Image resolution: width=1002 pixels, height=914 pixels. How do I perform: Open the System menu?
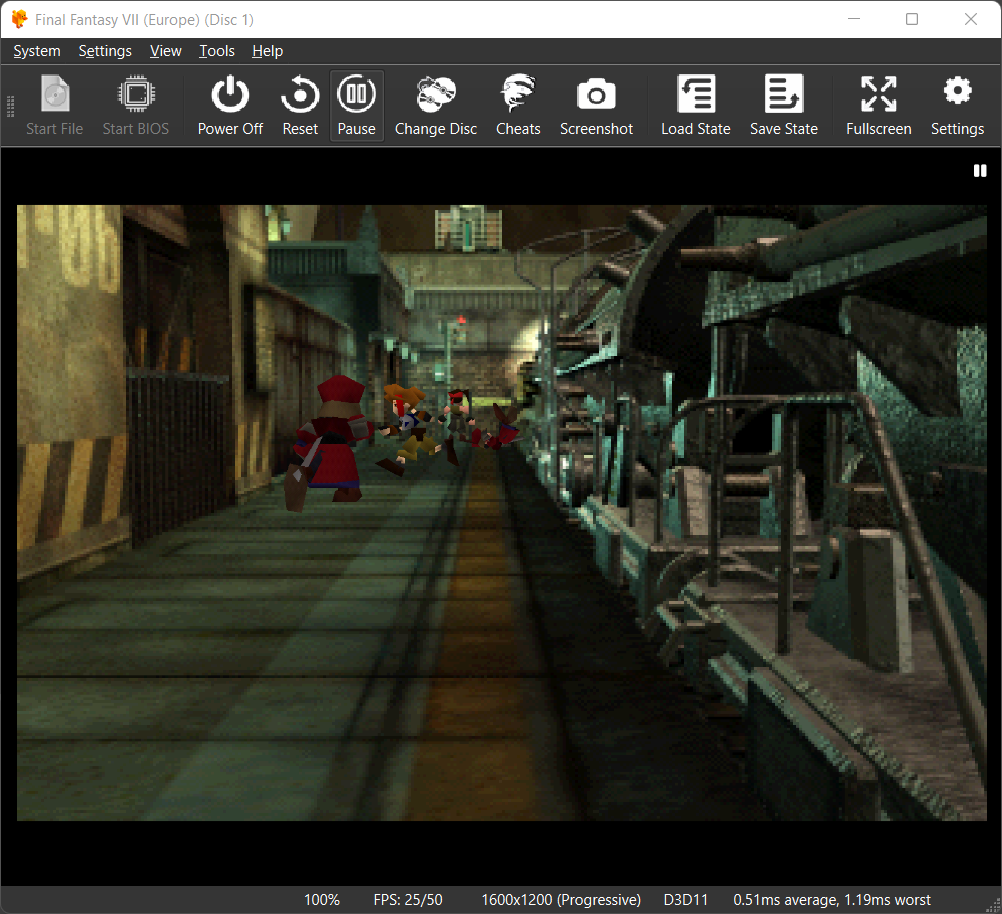pyautogui.click(x=37, y=51)
